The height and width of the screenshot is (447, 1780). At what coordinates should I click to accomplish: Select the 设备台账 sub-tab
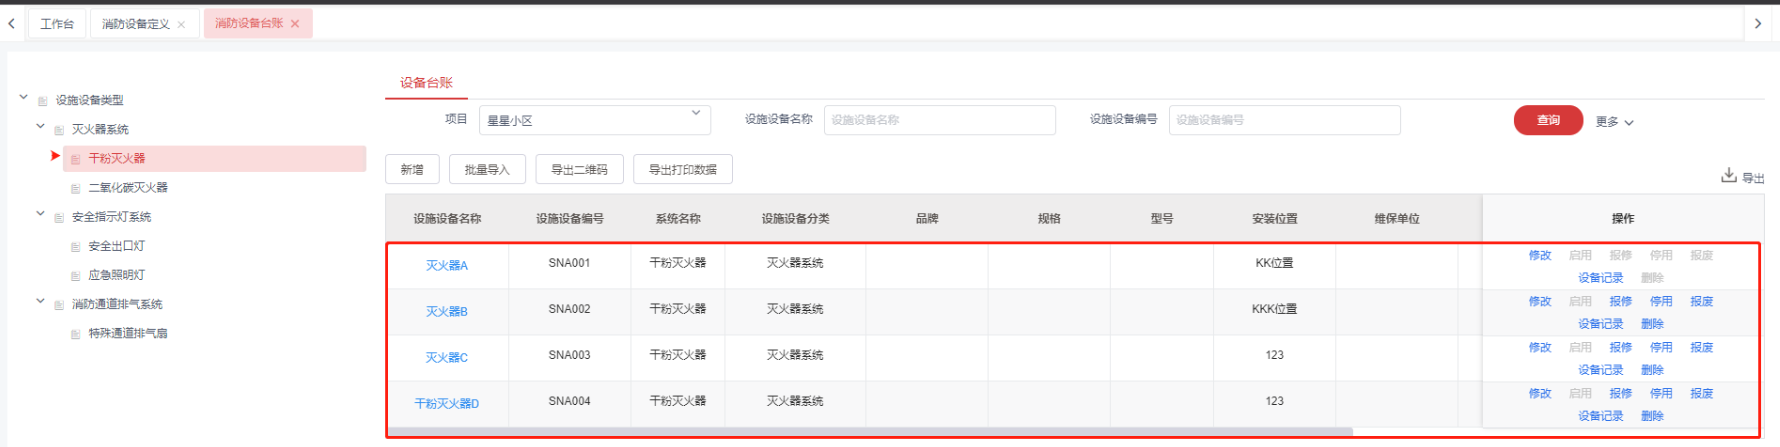tap(426, 83)
